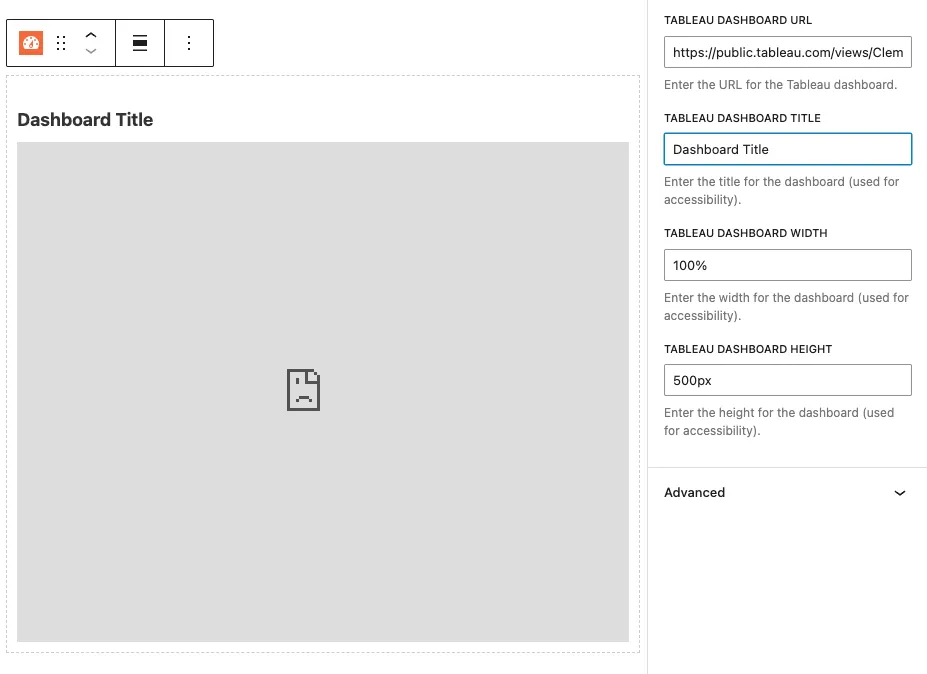
Task: Grab the six-dot block drag handle
Action: point(61,43)
